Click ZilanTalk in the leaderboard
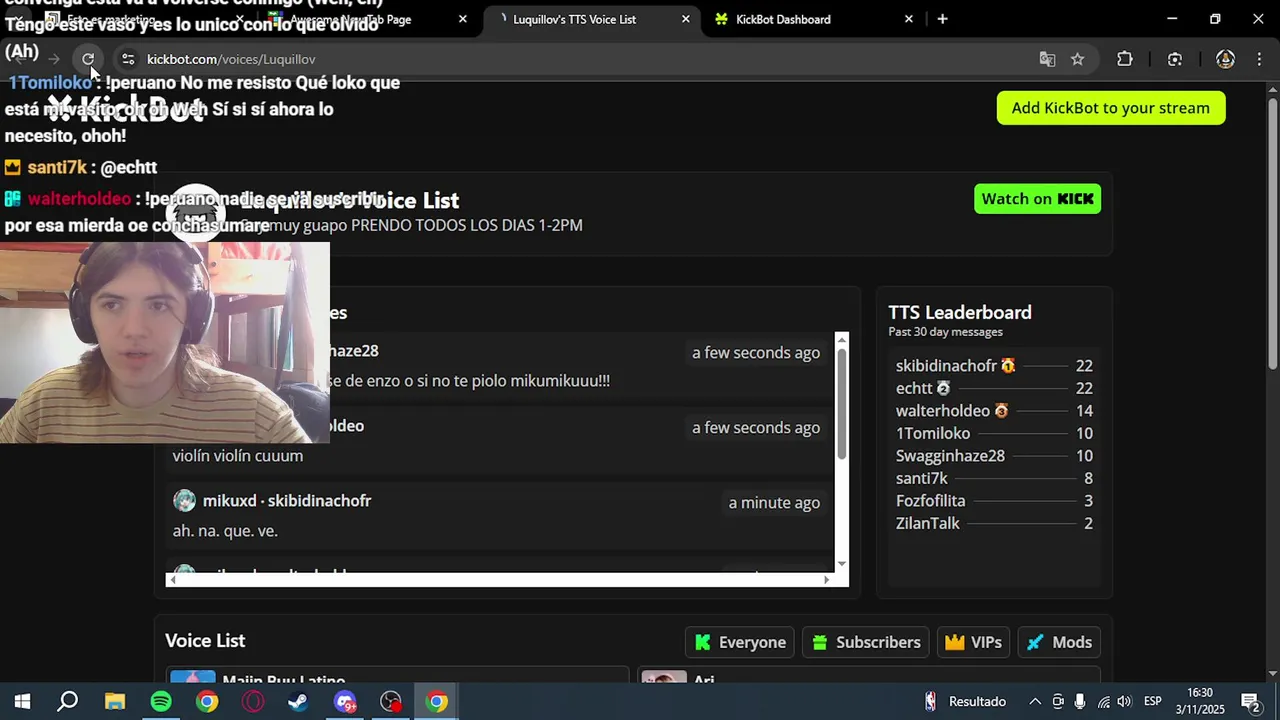This screenshot has width=1280, height=720. (x=928, y=523)
